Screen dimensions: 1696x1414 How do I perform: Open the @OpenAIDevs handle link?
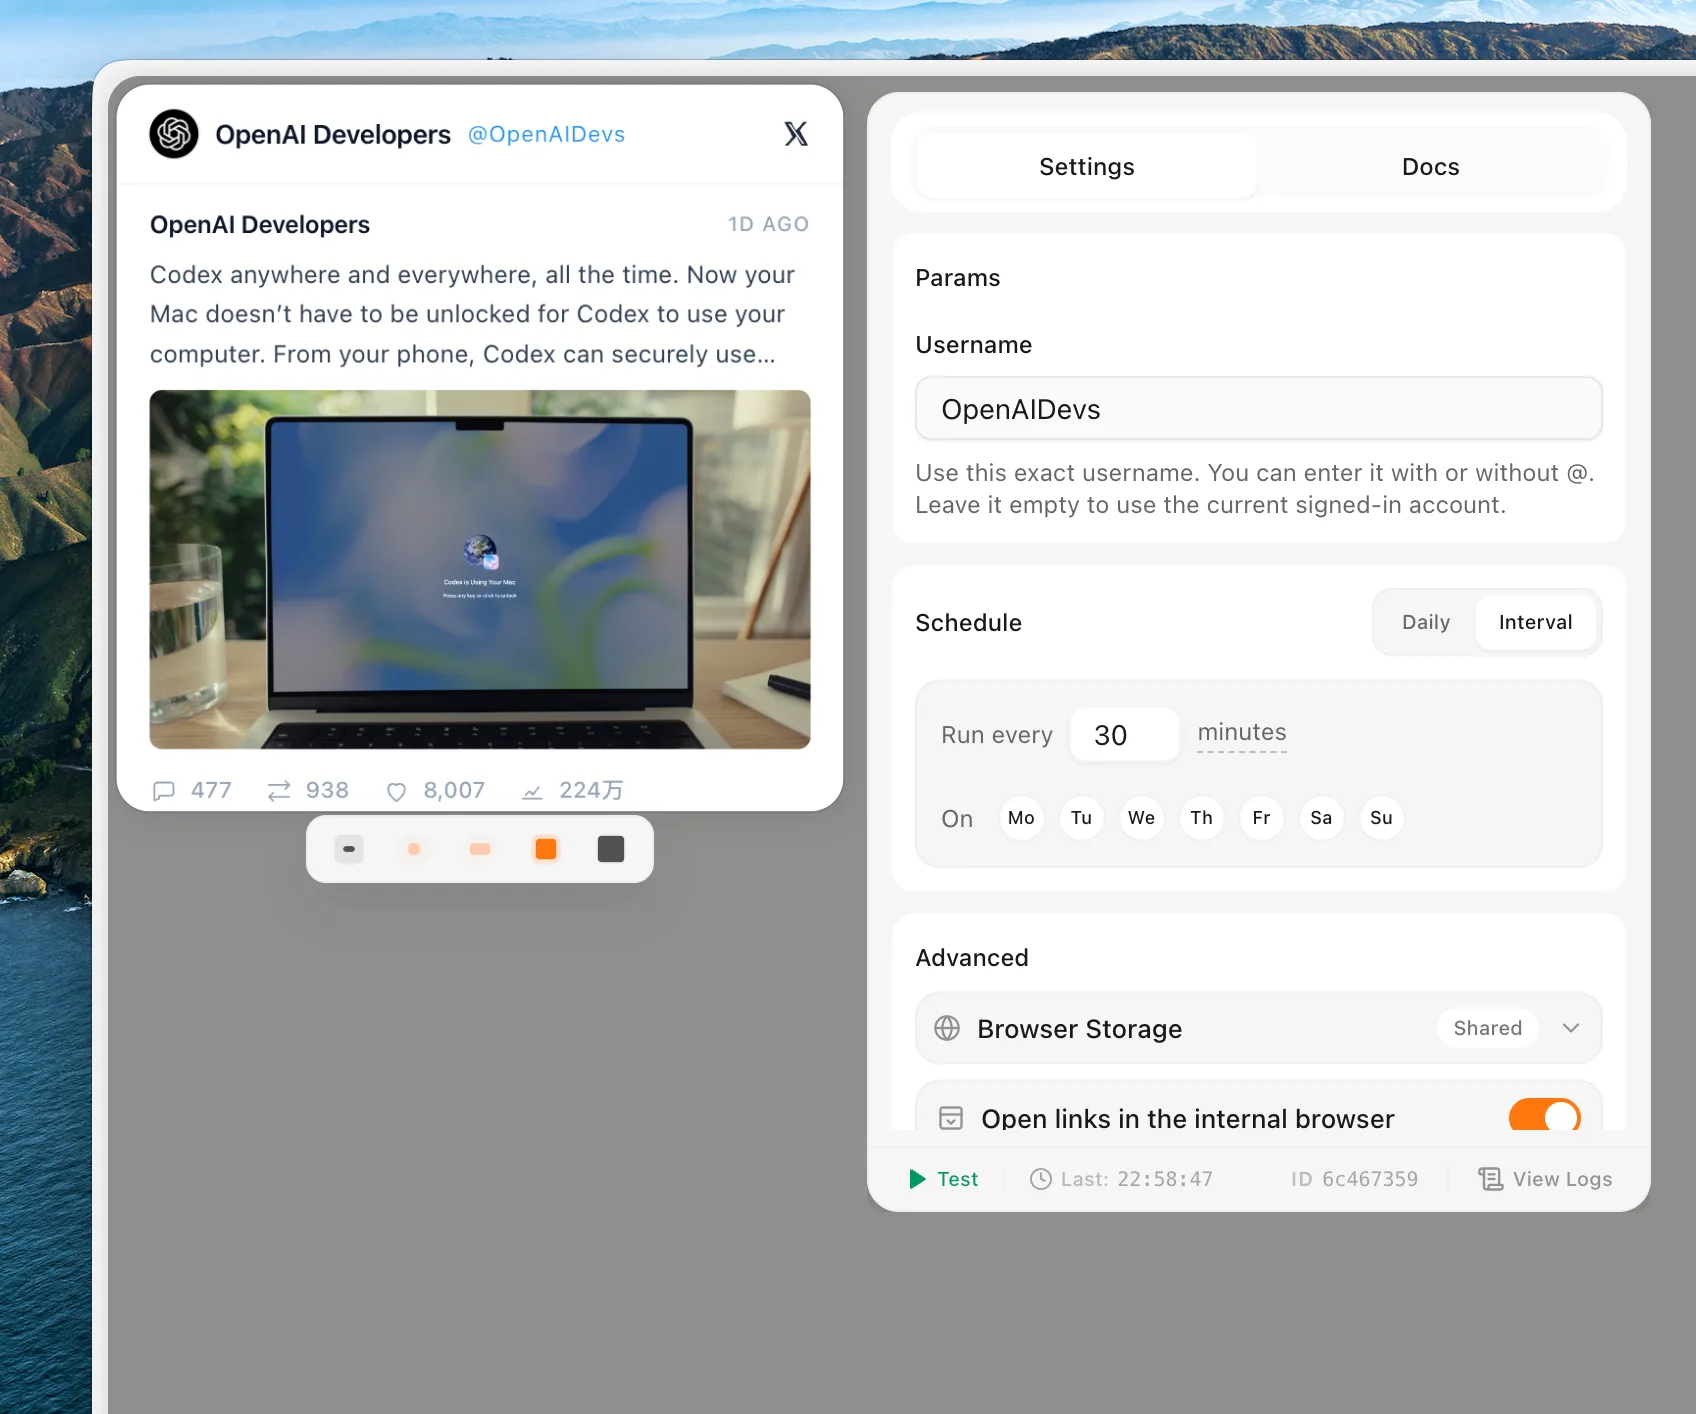[x=546, y=134]
